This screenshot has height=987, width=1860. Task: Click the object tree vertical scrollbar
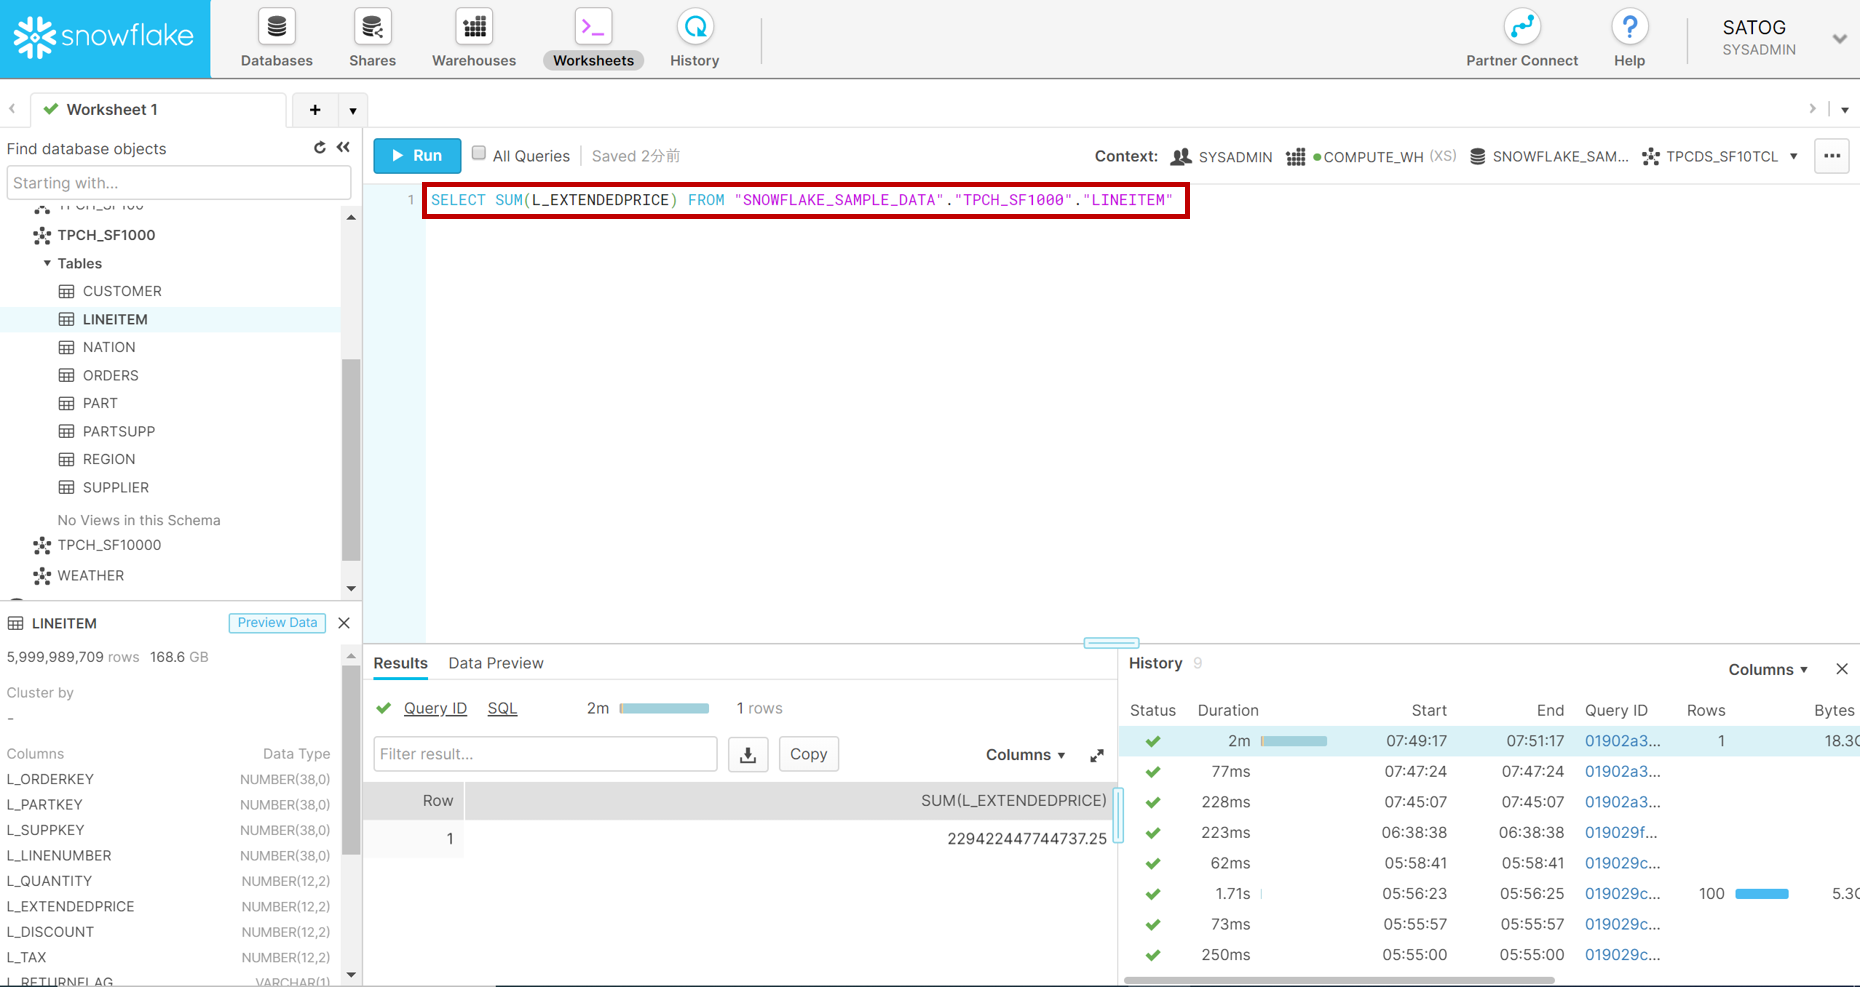click(x=351, y=460)
